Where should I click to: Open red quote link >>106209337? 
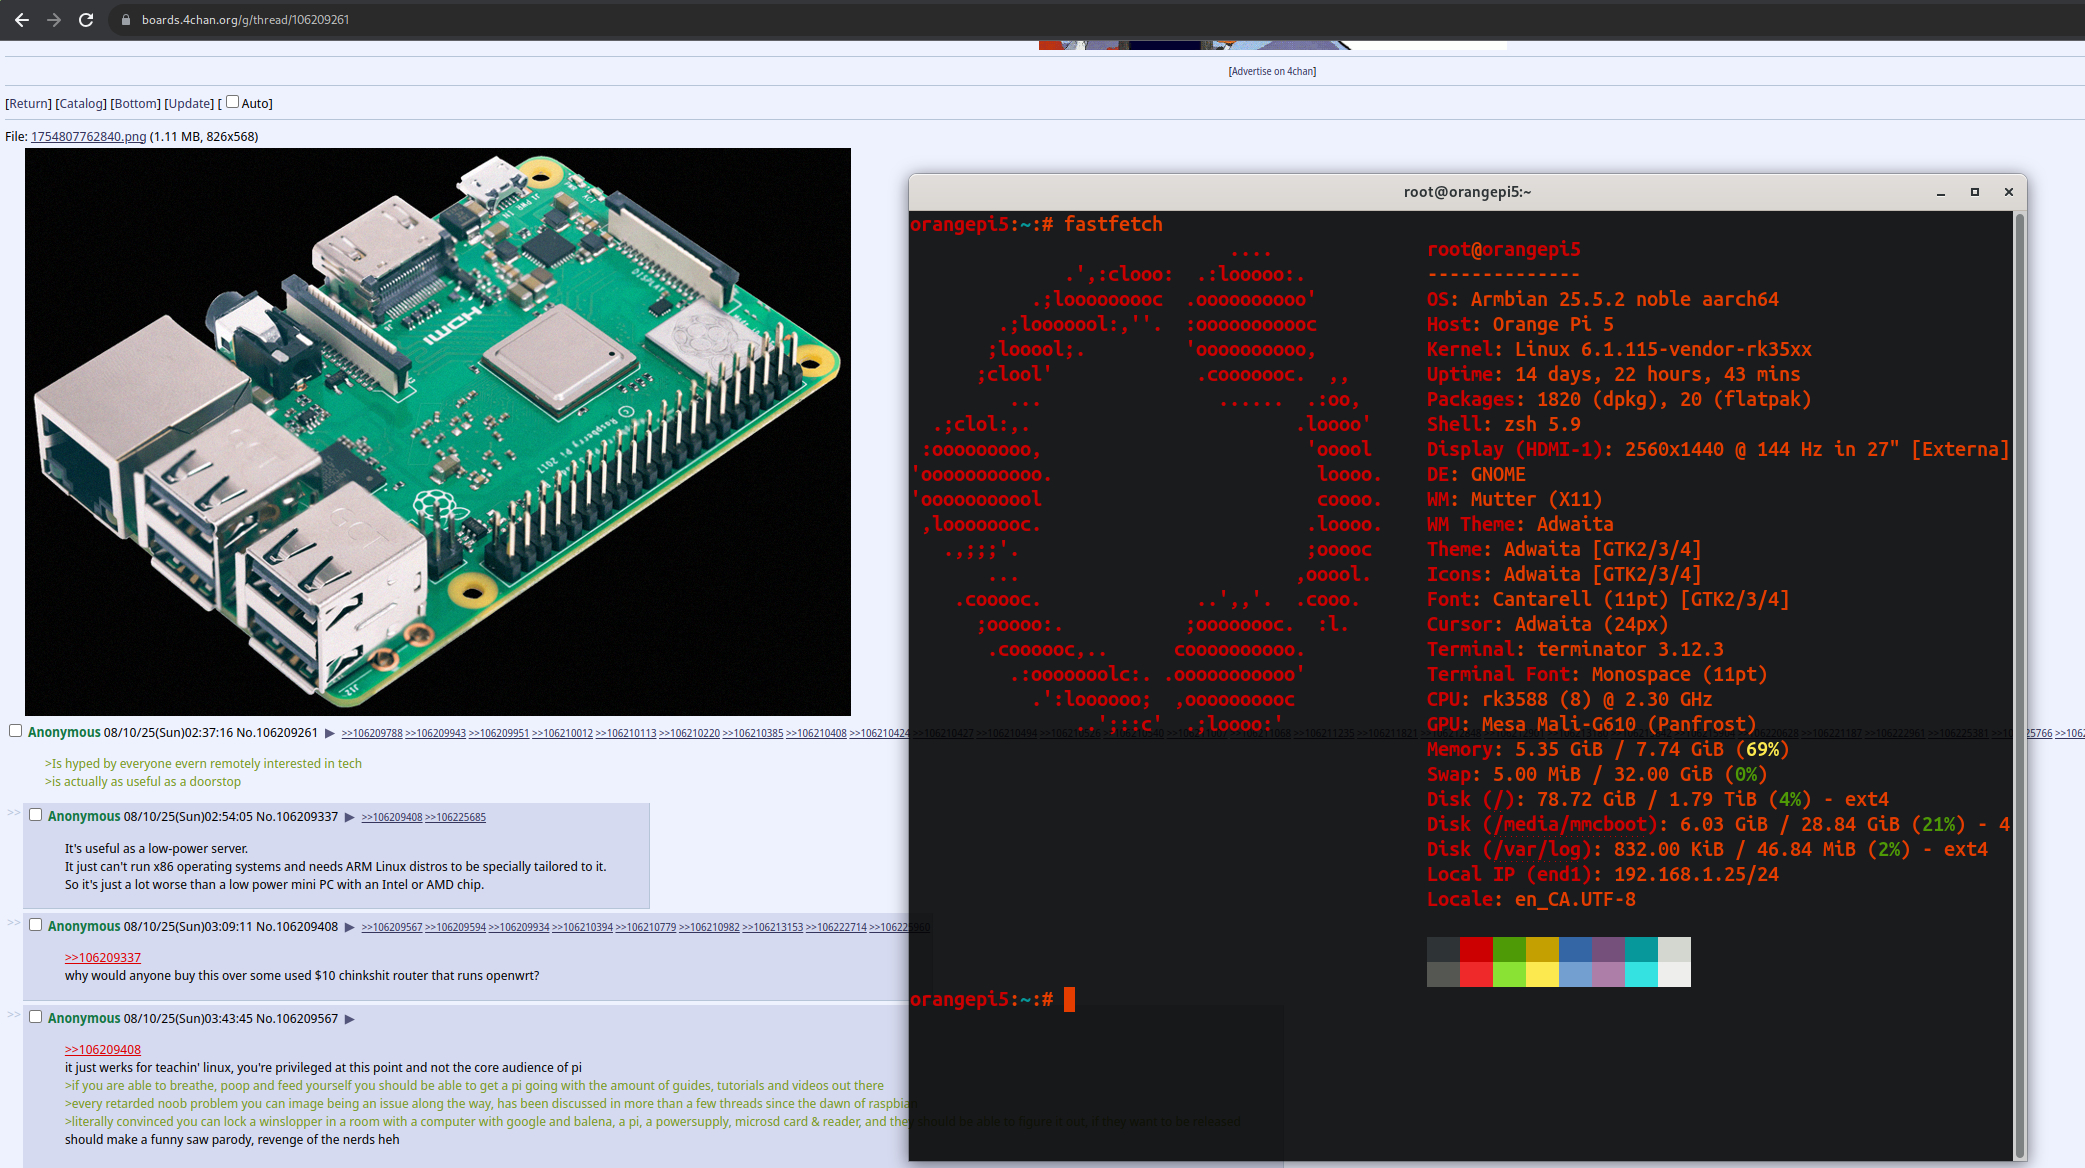pos(103,958)
